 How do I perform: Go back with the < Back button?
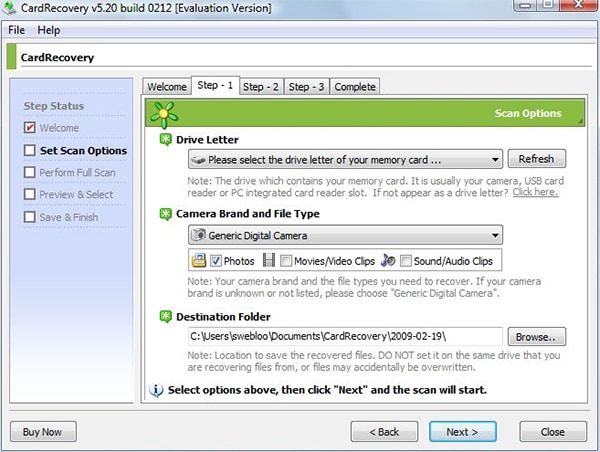[384, 432]
